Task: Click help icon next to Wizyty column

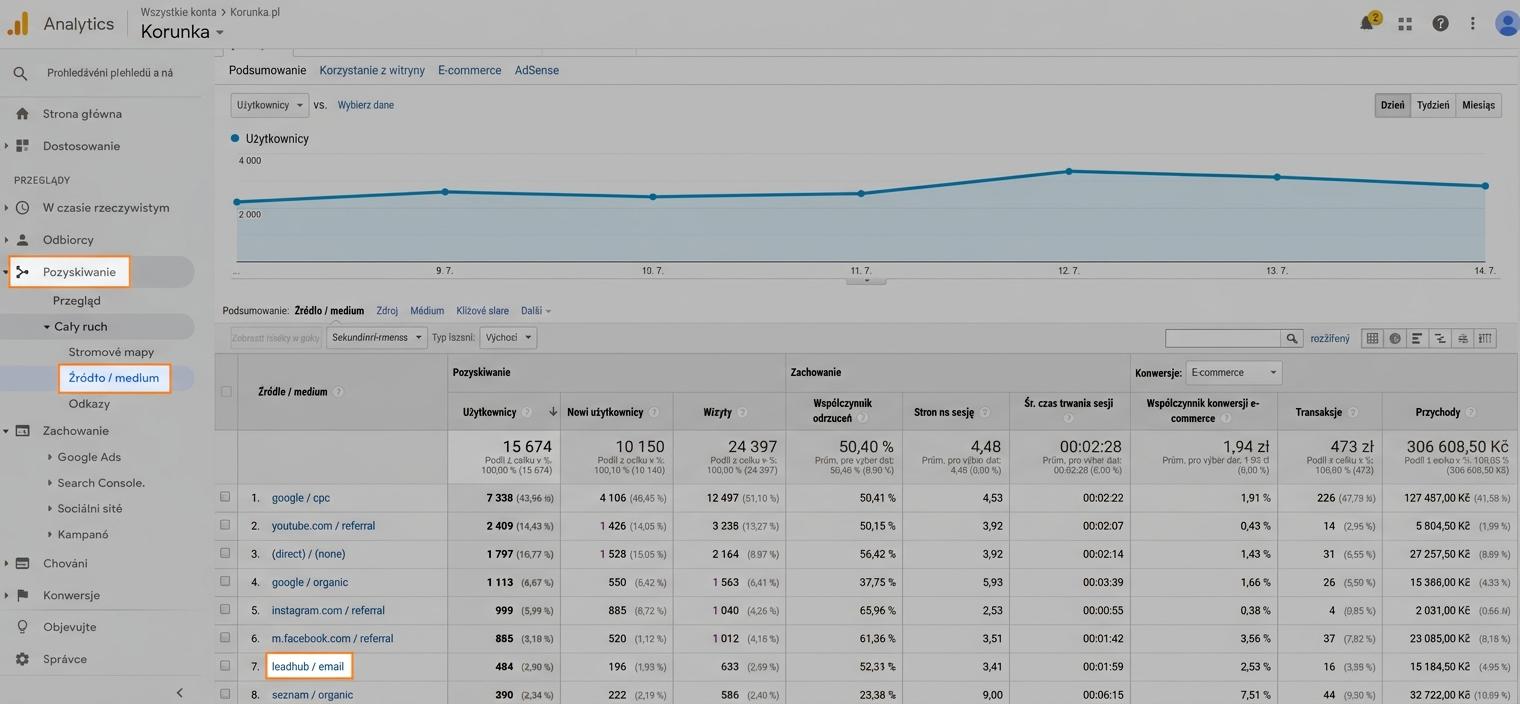Action: click(741, 412)
